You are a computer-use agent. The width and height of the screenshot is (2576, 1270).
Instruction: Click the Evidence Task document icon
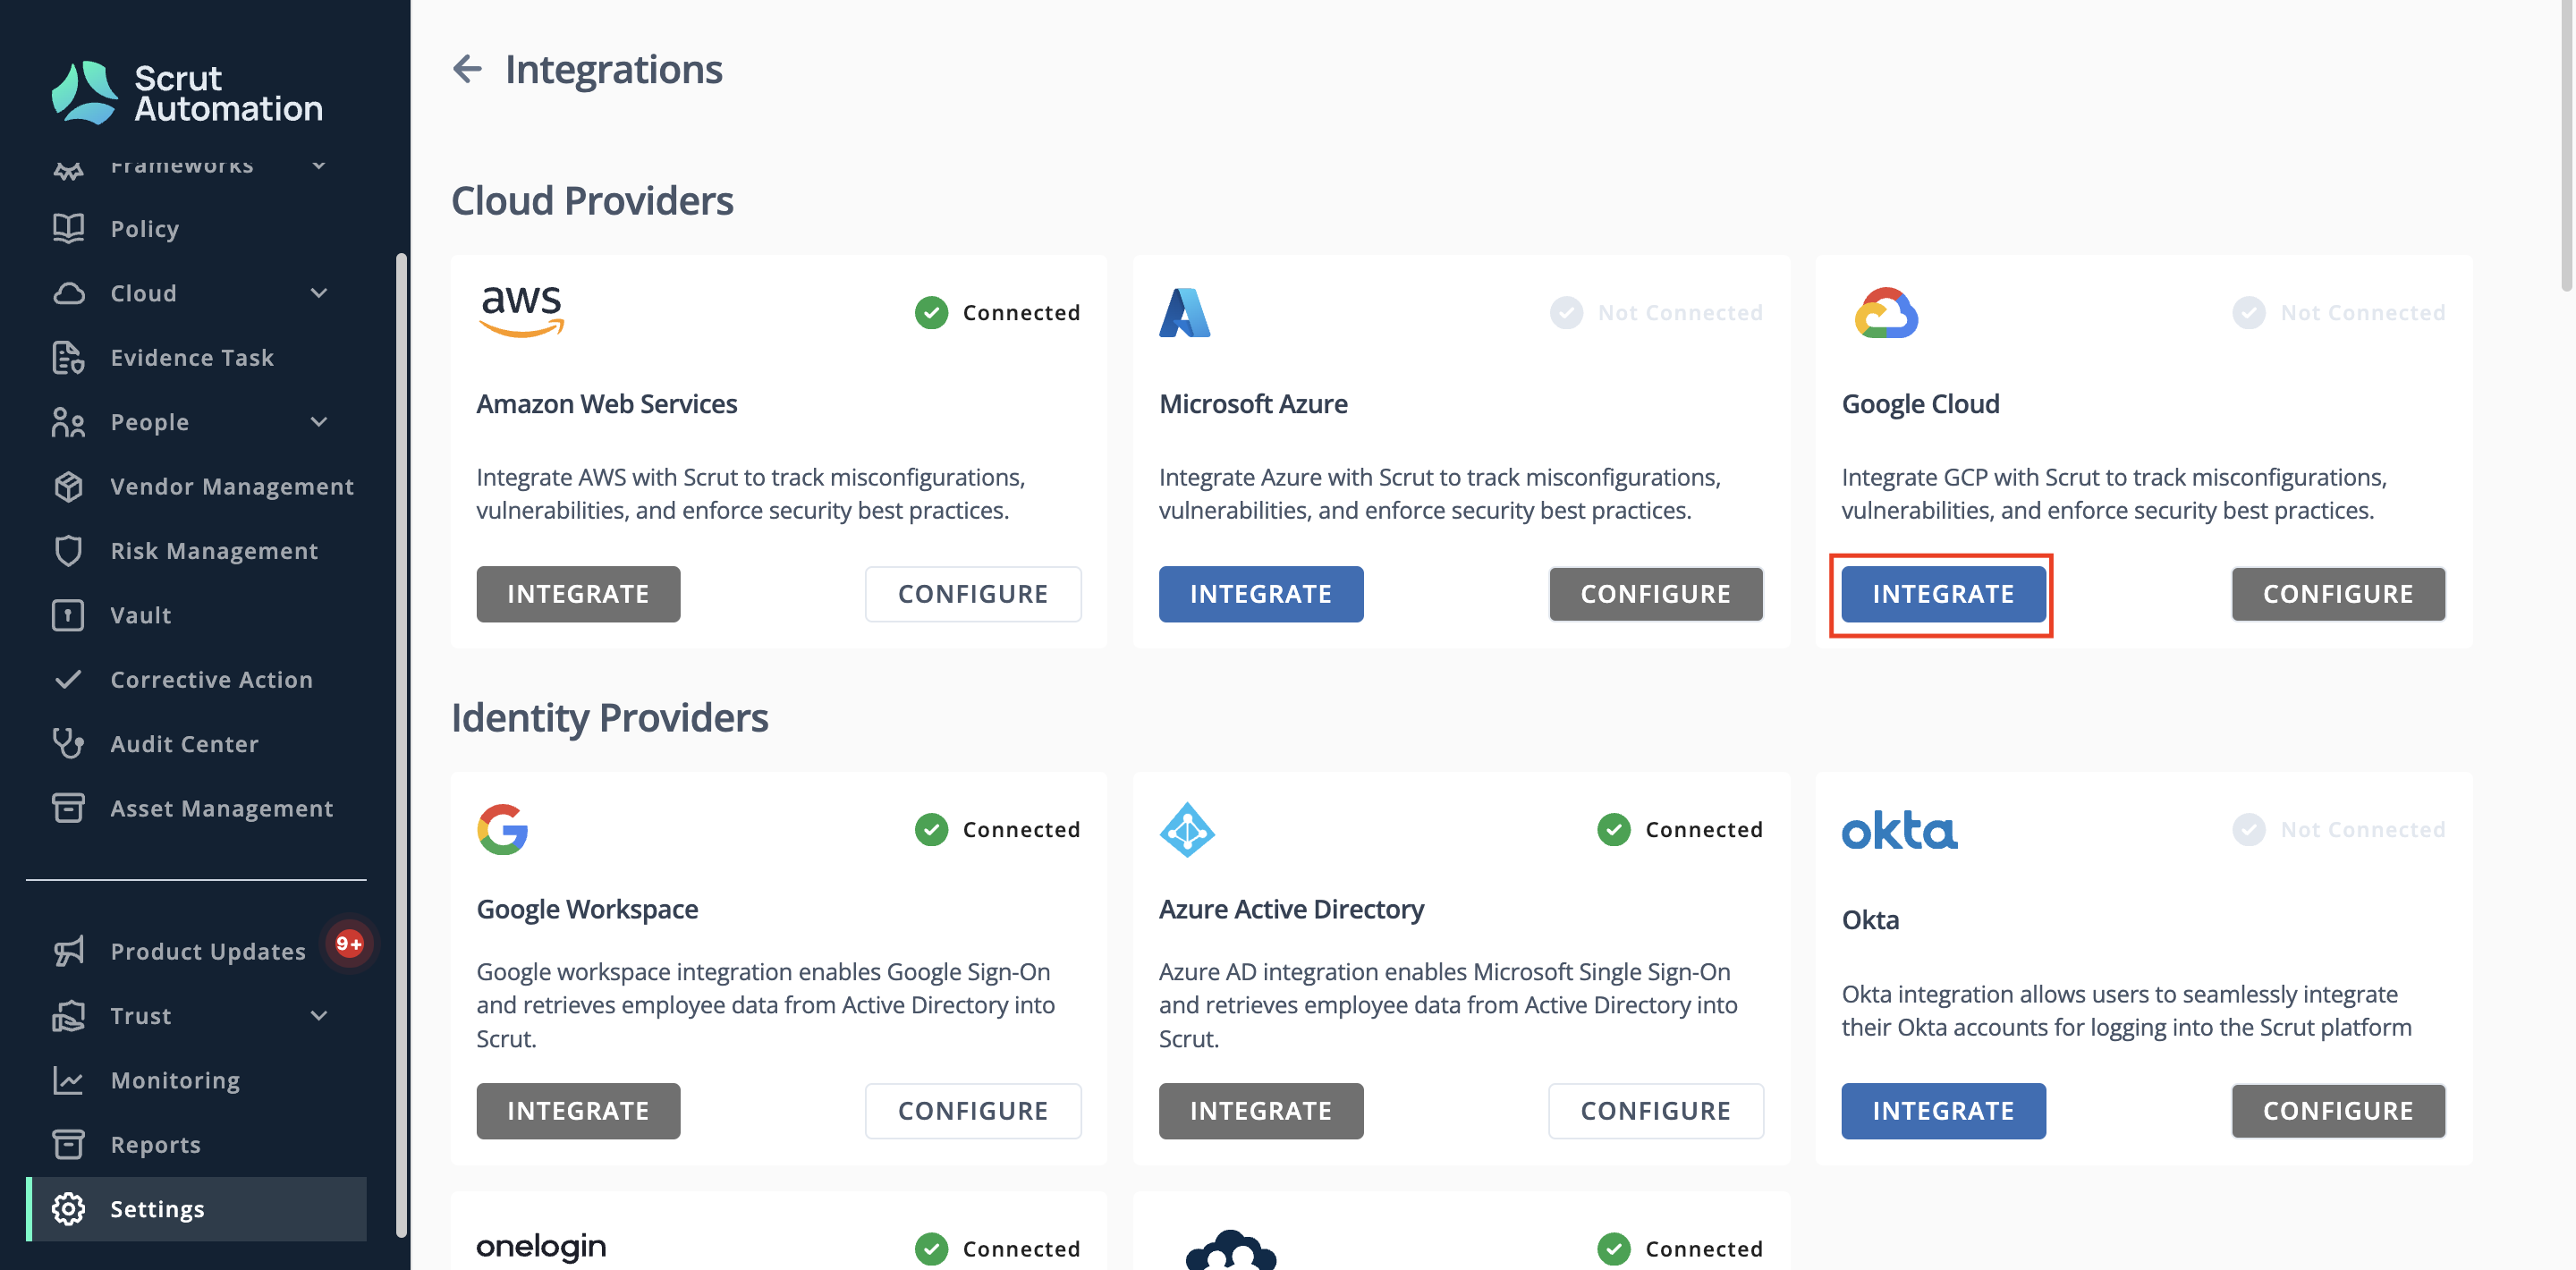point(68,357)
